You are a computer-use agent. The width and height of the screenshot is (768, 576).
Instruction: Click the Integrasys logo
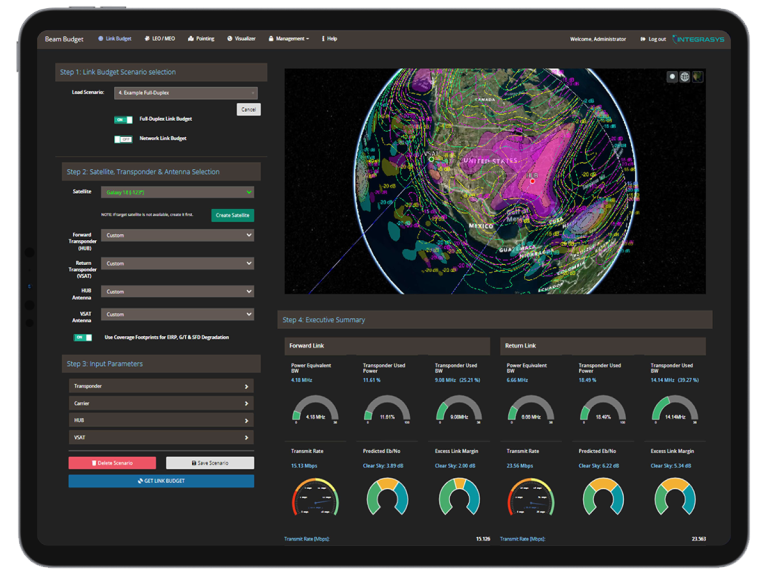click(x=699, y=39)
